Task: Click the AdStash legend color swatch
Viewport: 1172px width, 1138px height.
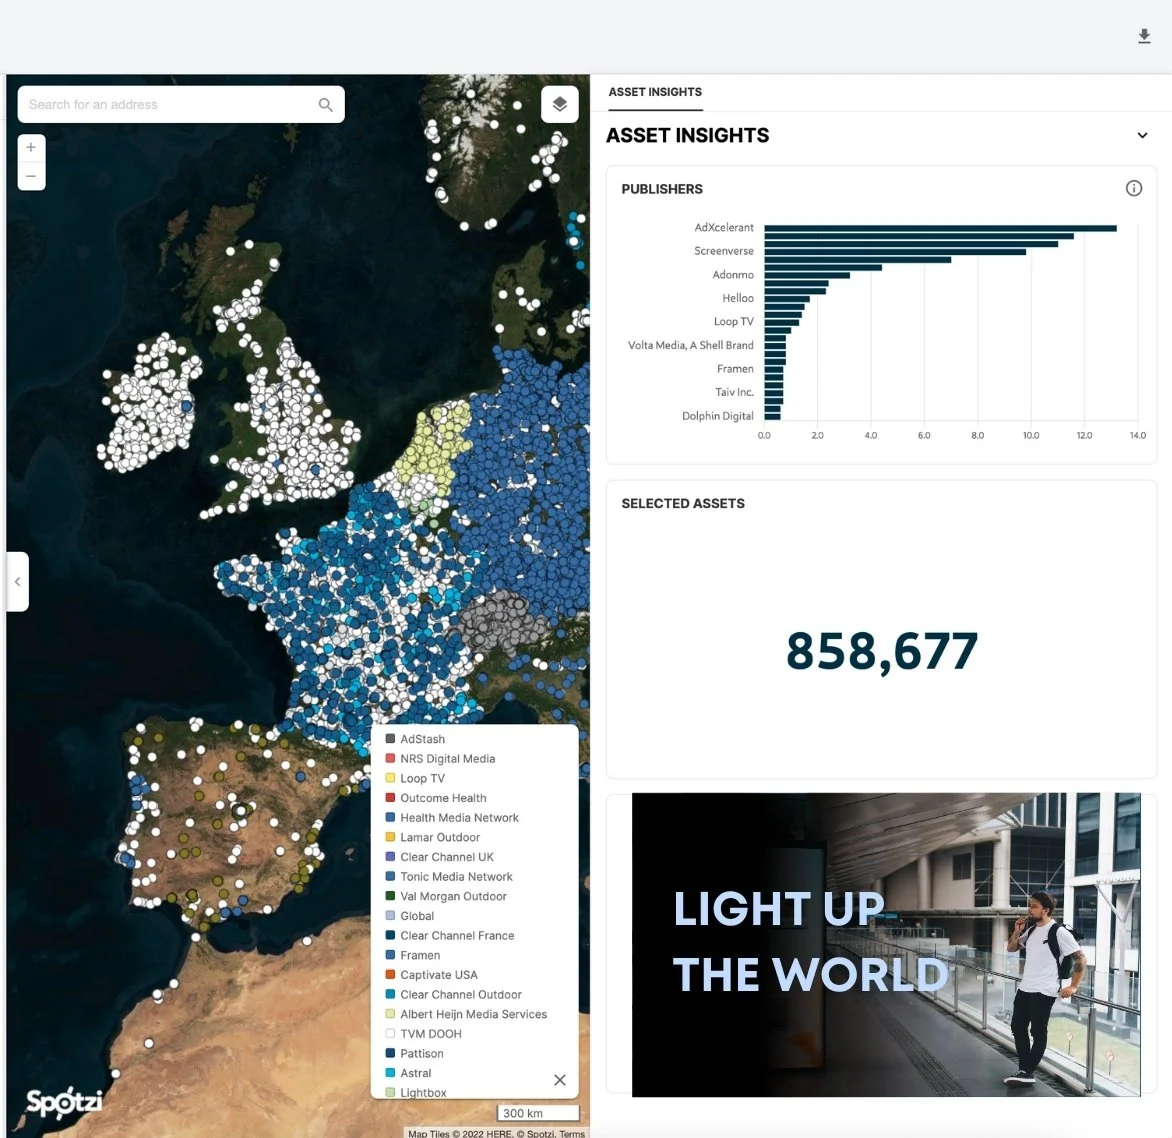Action: (389, 739)
